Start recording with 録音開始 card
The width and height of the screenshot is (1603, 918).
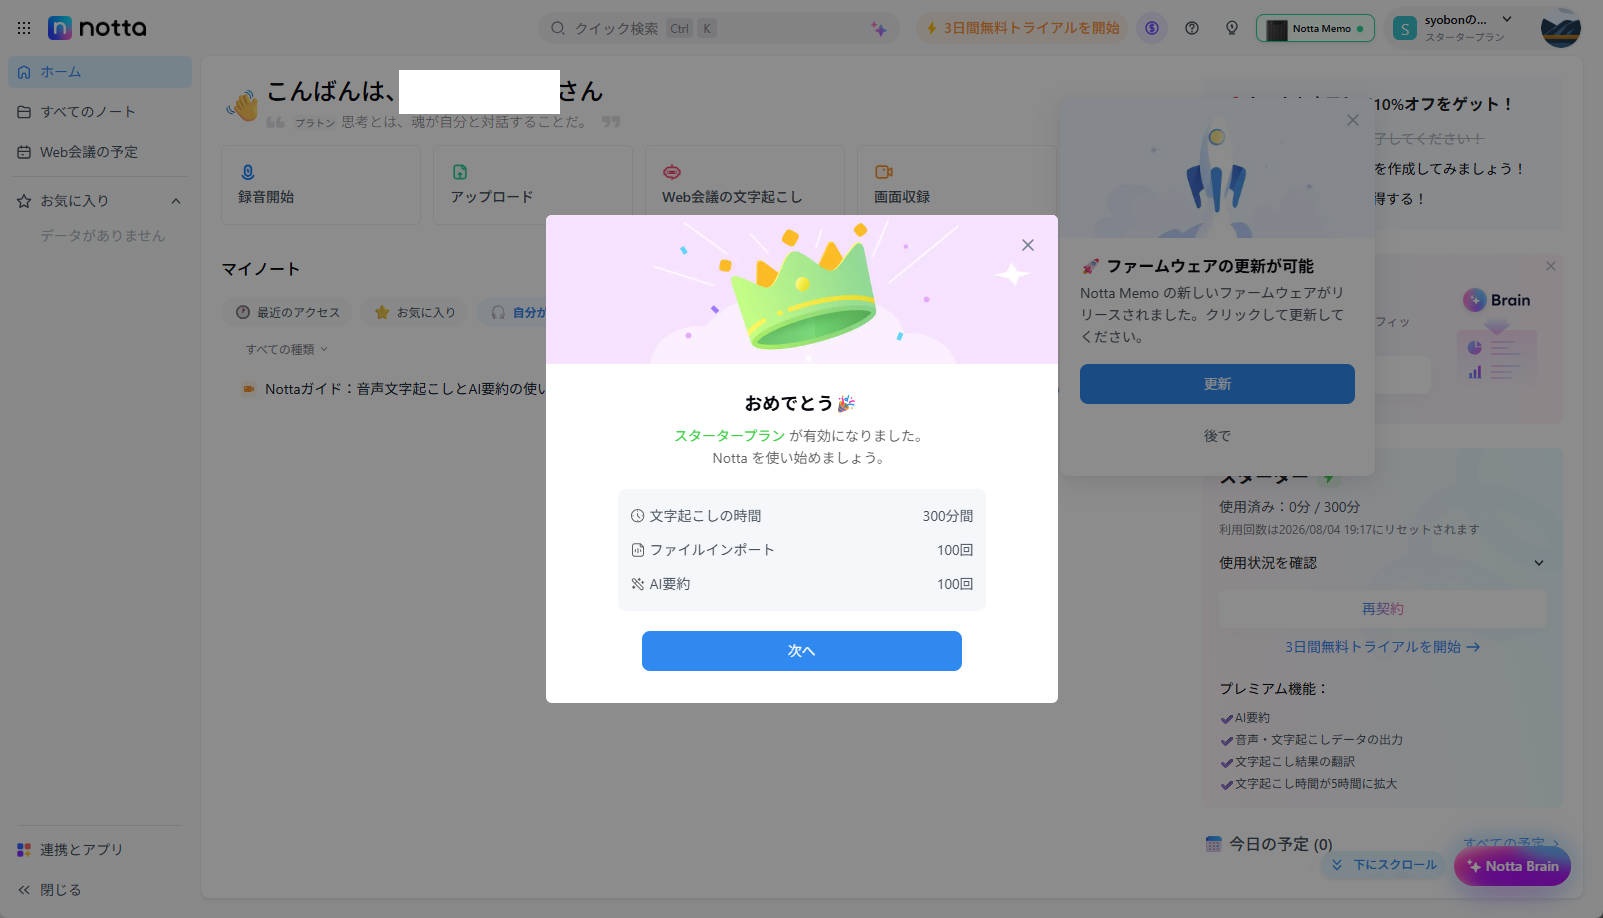(x=321, y=185)
